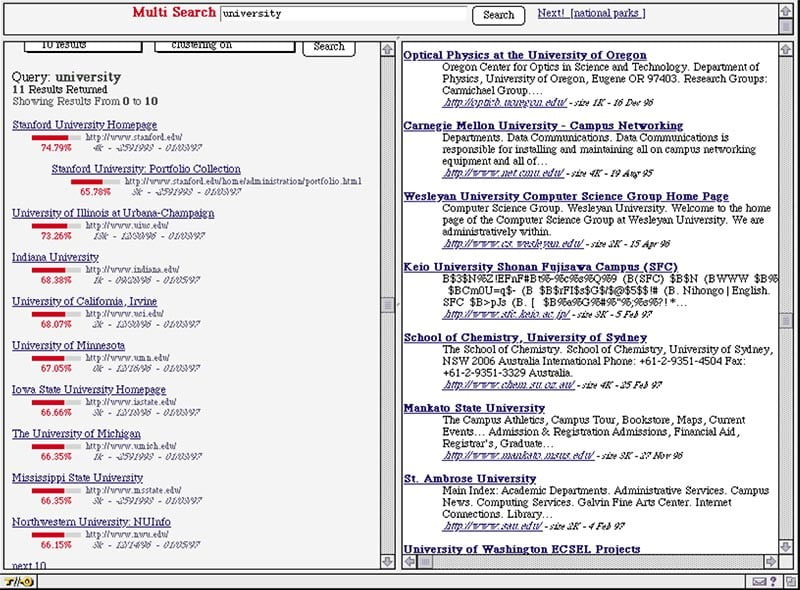Open Stanford University: Portfolio Collection link
800x590 pixels.
(x=146, y=169)
